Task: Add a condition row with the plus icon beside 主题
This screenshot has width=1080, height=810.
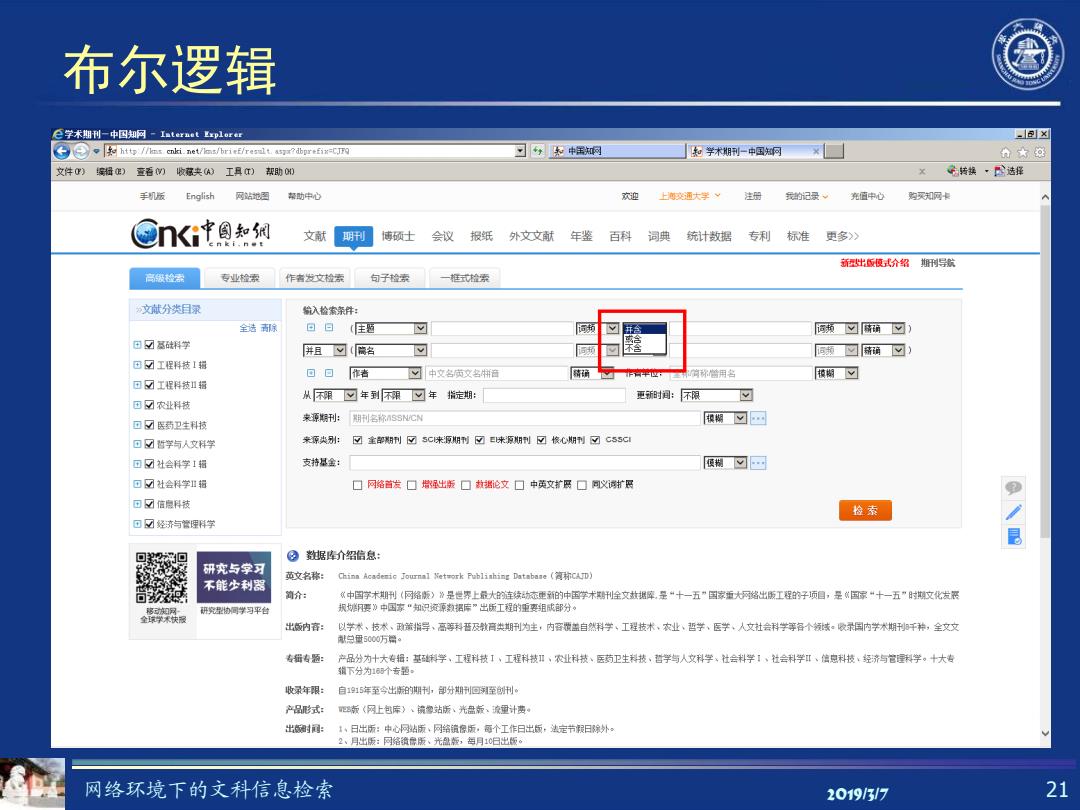Action: [x=311, y=328]
